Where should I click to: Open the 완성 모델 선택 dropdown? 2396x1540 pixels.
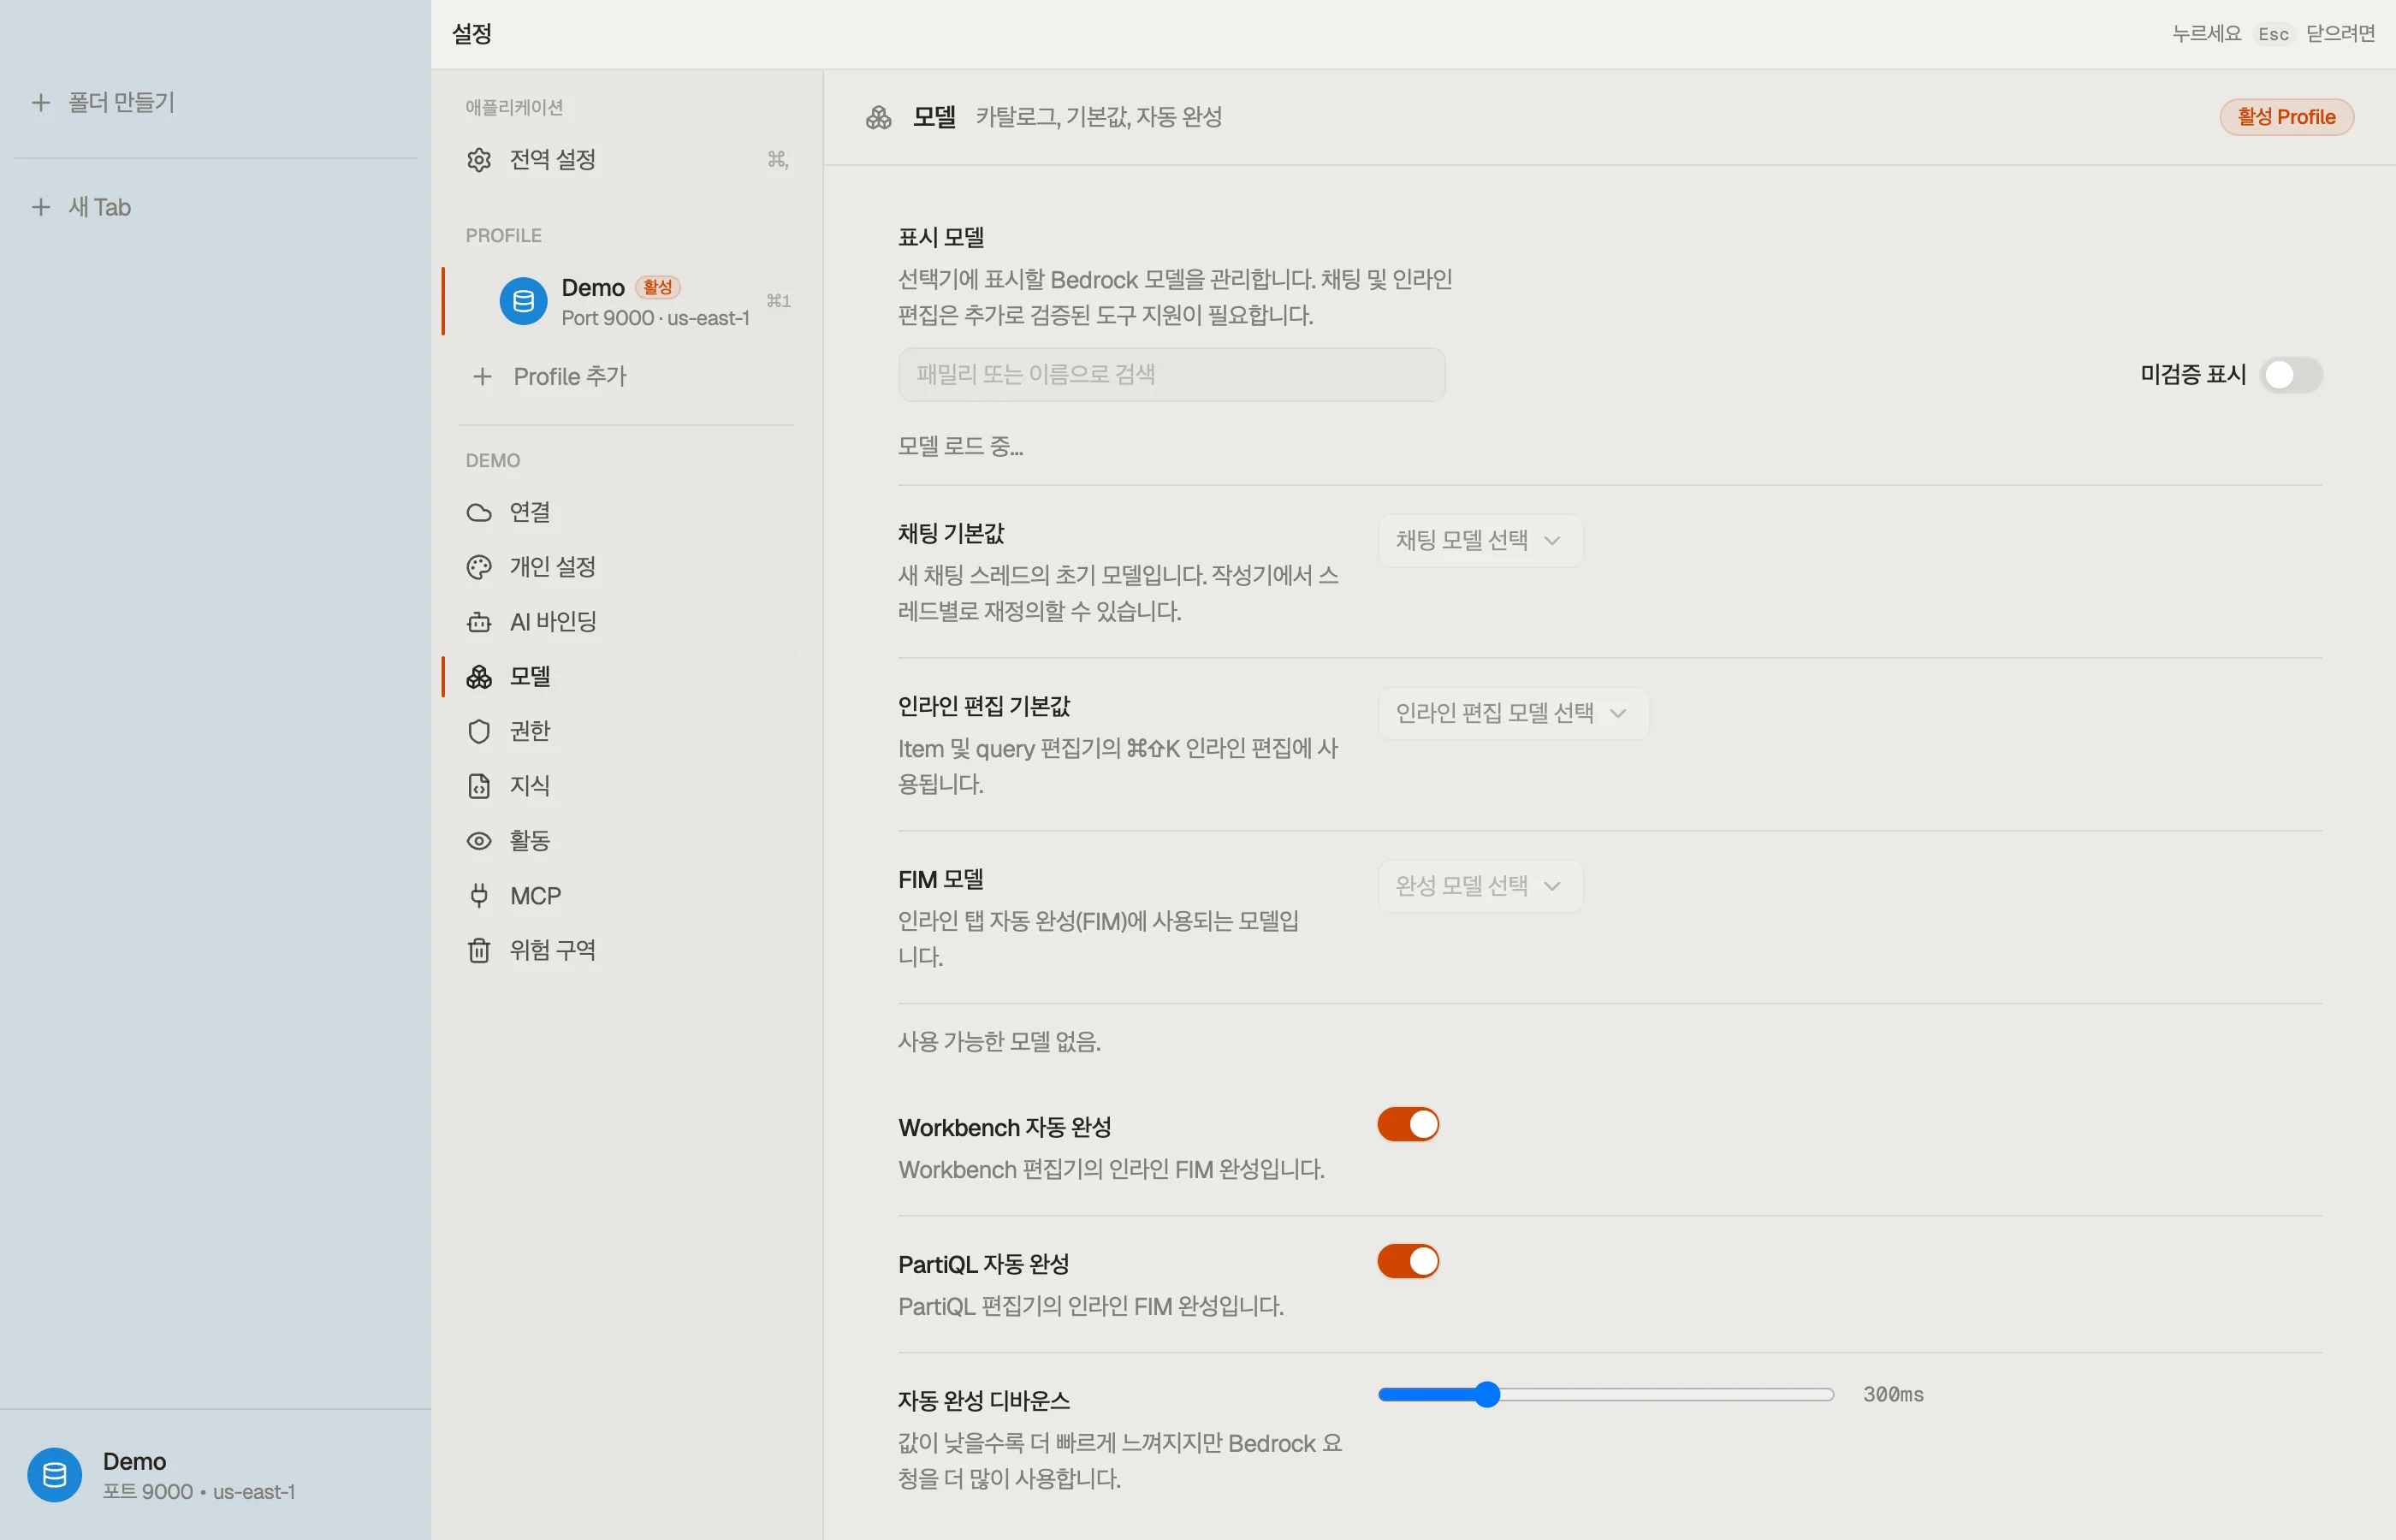[1480, 886]
